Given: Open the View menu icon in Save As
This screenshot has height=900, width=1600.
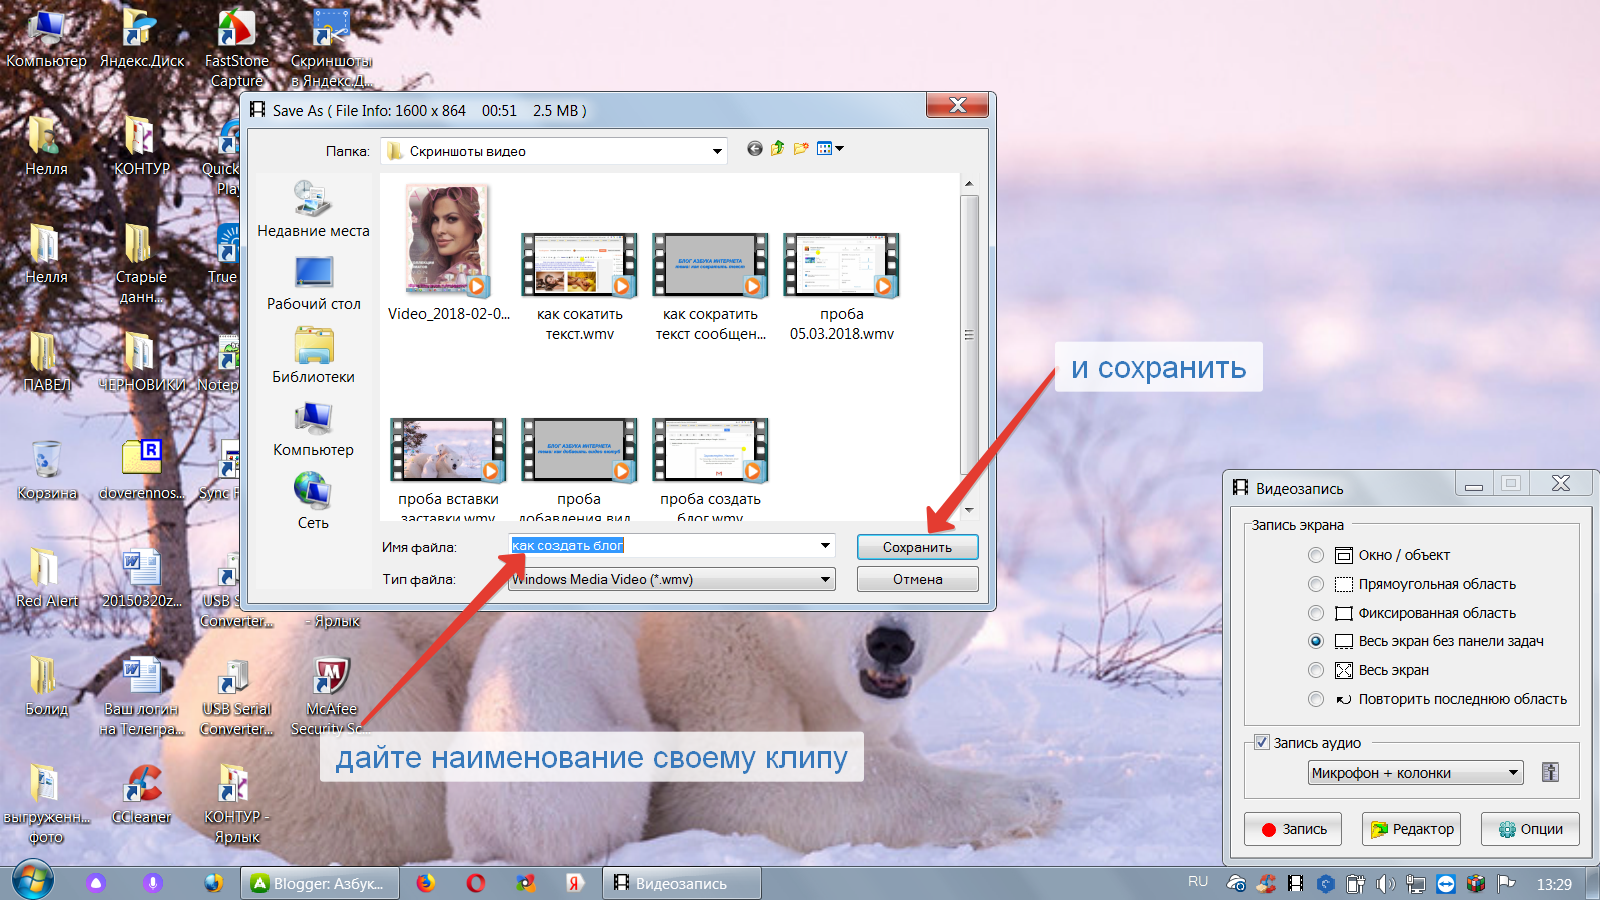Looking at the screenshot, I should point(830,149).
